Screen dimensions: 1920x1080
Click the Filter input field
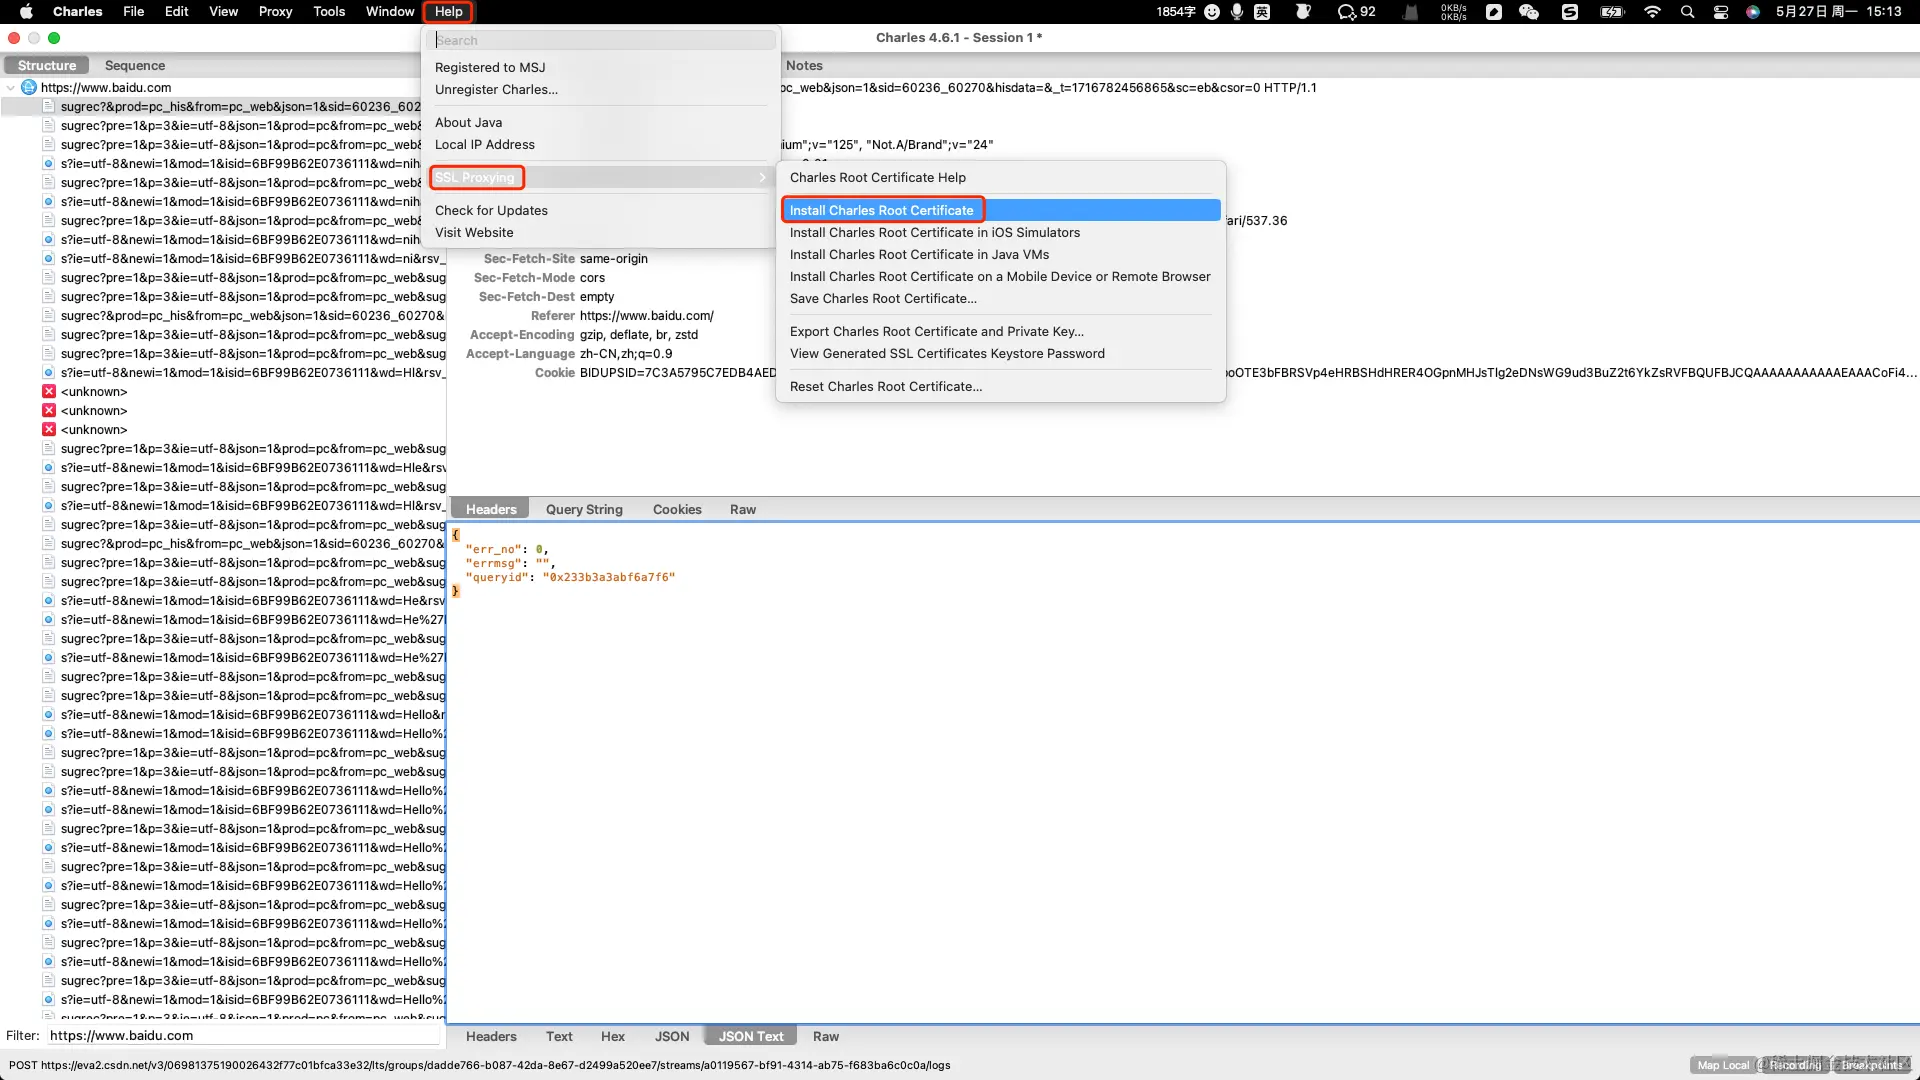point(243,1036)
